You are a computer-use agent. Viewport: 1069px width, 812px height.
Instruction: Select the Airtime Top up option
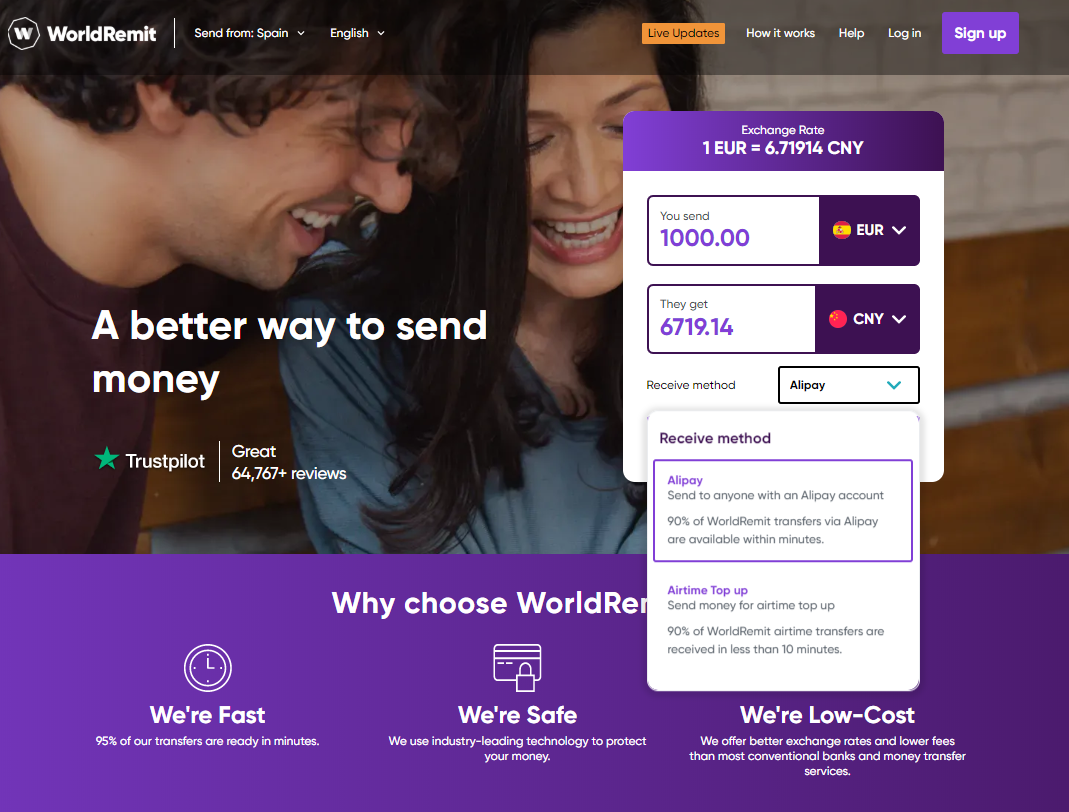pyautogui.click(x=783, y=620)
